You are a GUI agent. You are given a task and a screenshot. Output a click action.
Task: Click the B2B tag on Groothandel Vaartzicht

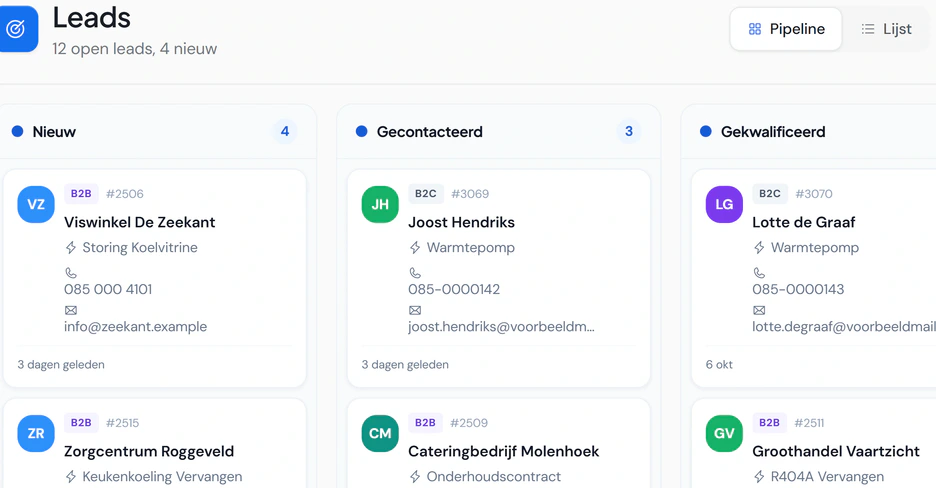coord(769,423)
